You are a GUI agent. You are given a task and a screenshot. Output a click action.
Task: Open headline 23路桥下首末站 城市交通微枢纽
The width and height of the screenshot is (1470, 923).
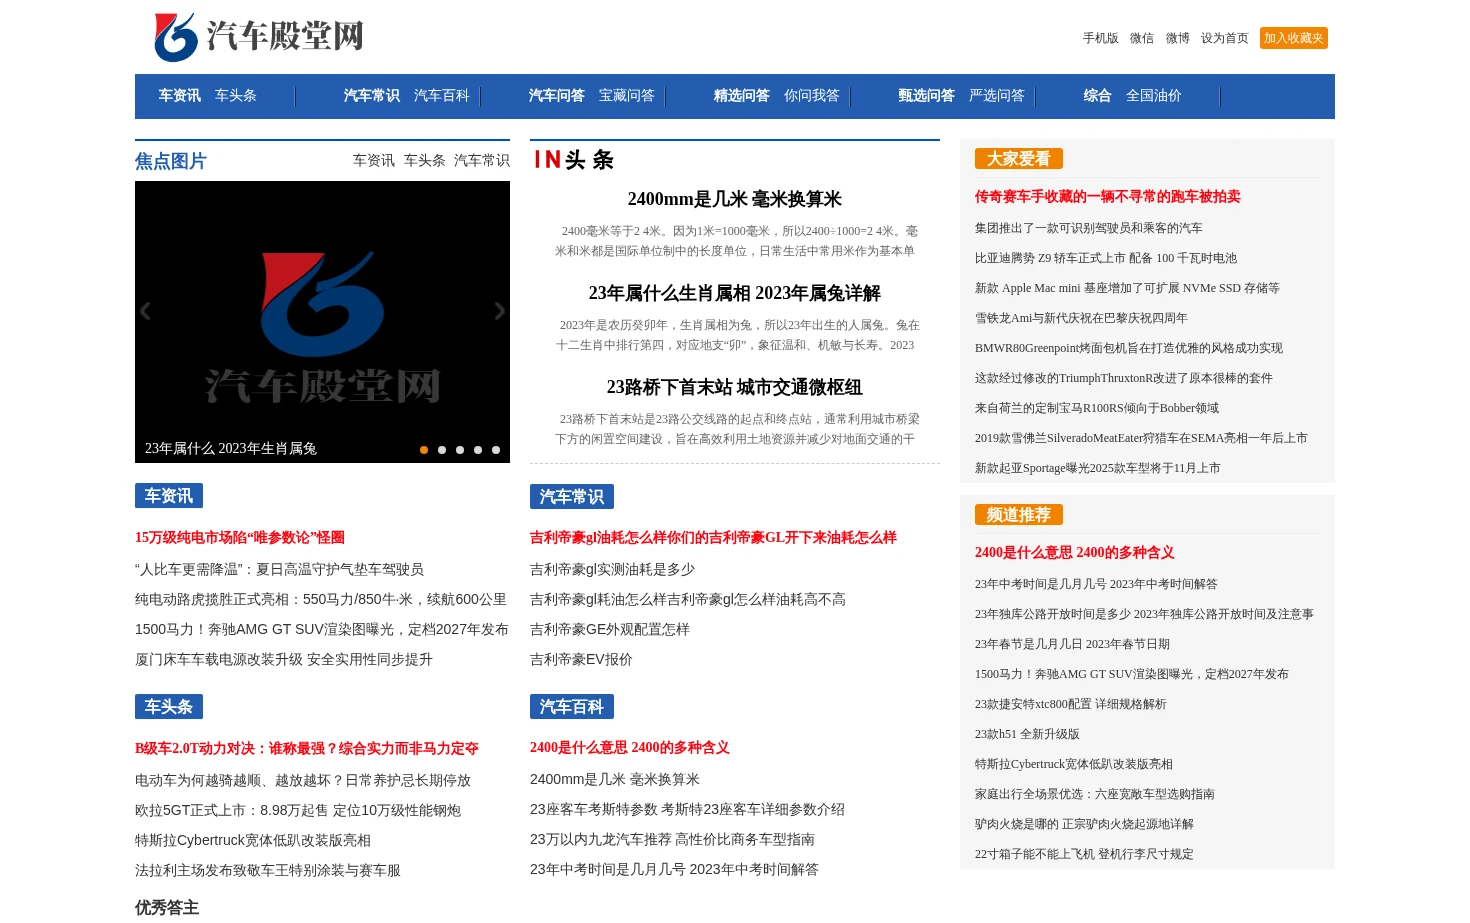click(735, 388)
